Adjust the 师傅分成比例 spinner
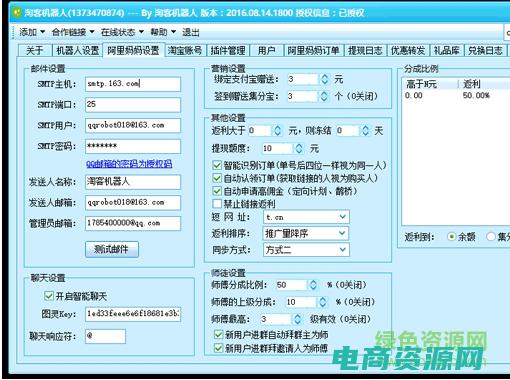Screen dimensions: 510x380 313,285
